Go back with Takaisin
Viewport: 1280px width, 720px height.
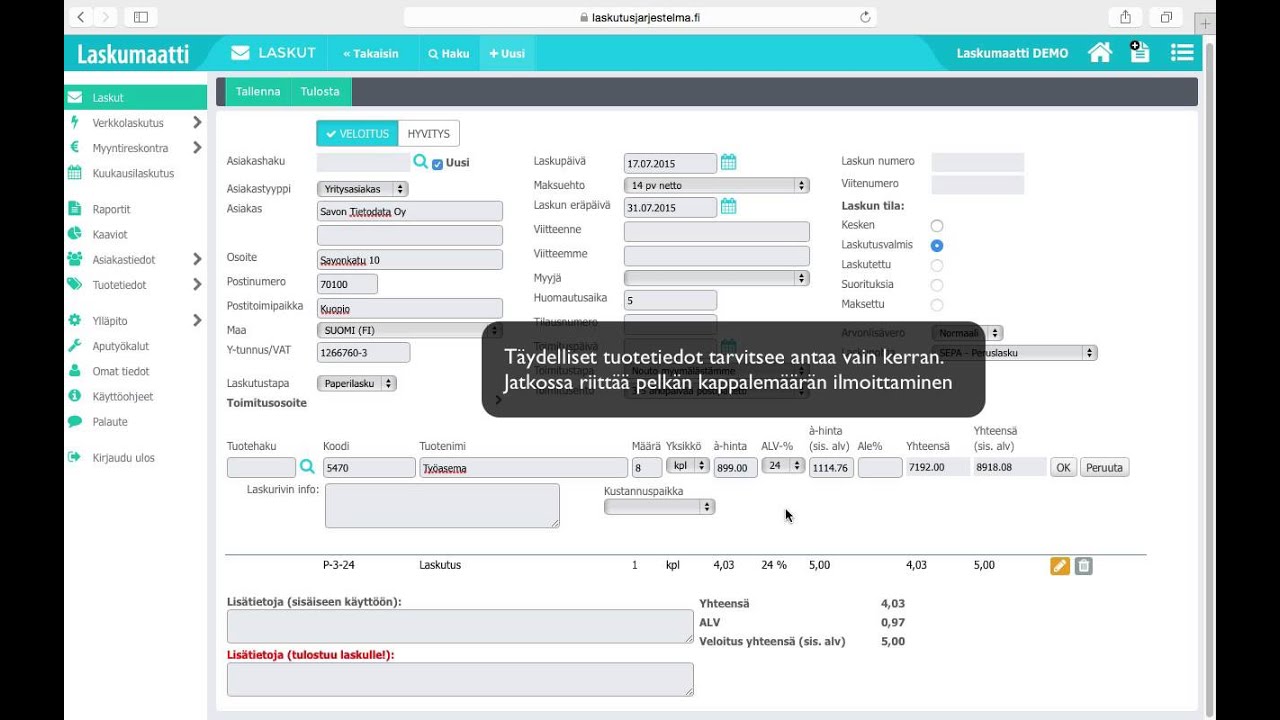(x=371, y=53)
